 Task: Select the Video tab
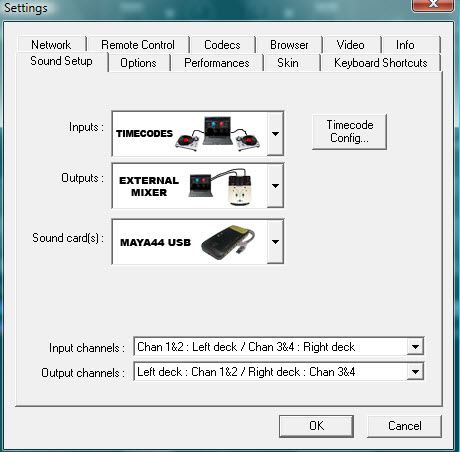point(350,45)
